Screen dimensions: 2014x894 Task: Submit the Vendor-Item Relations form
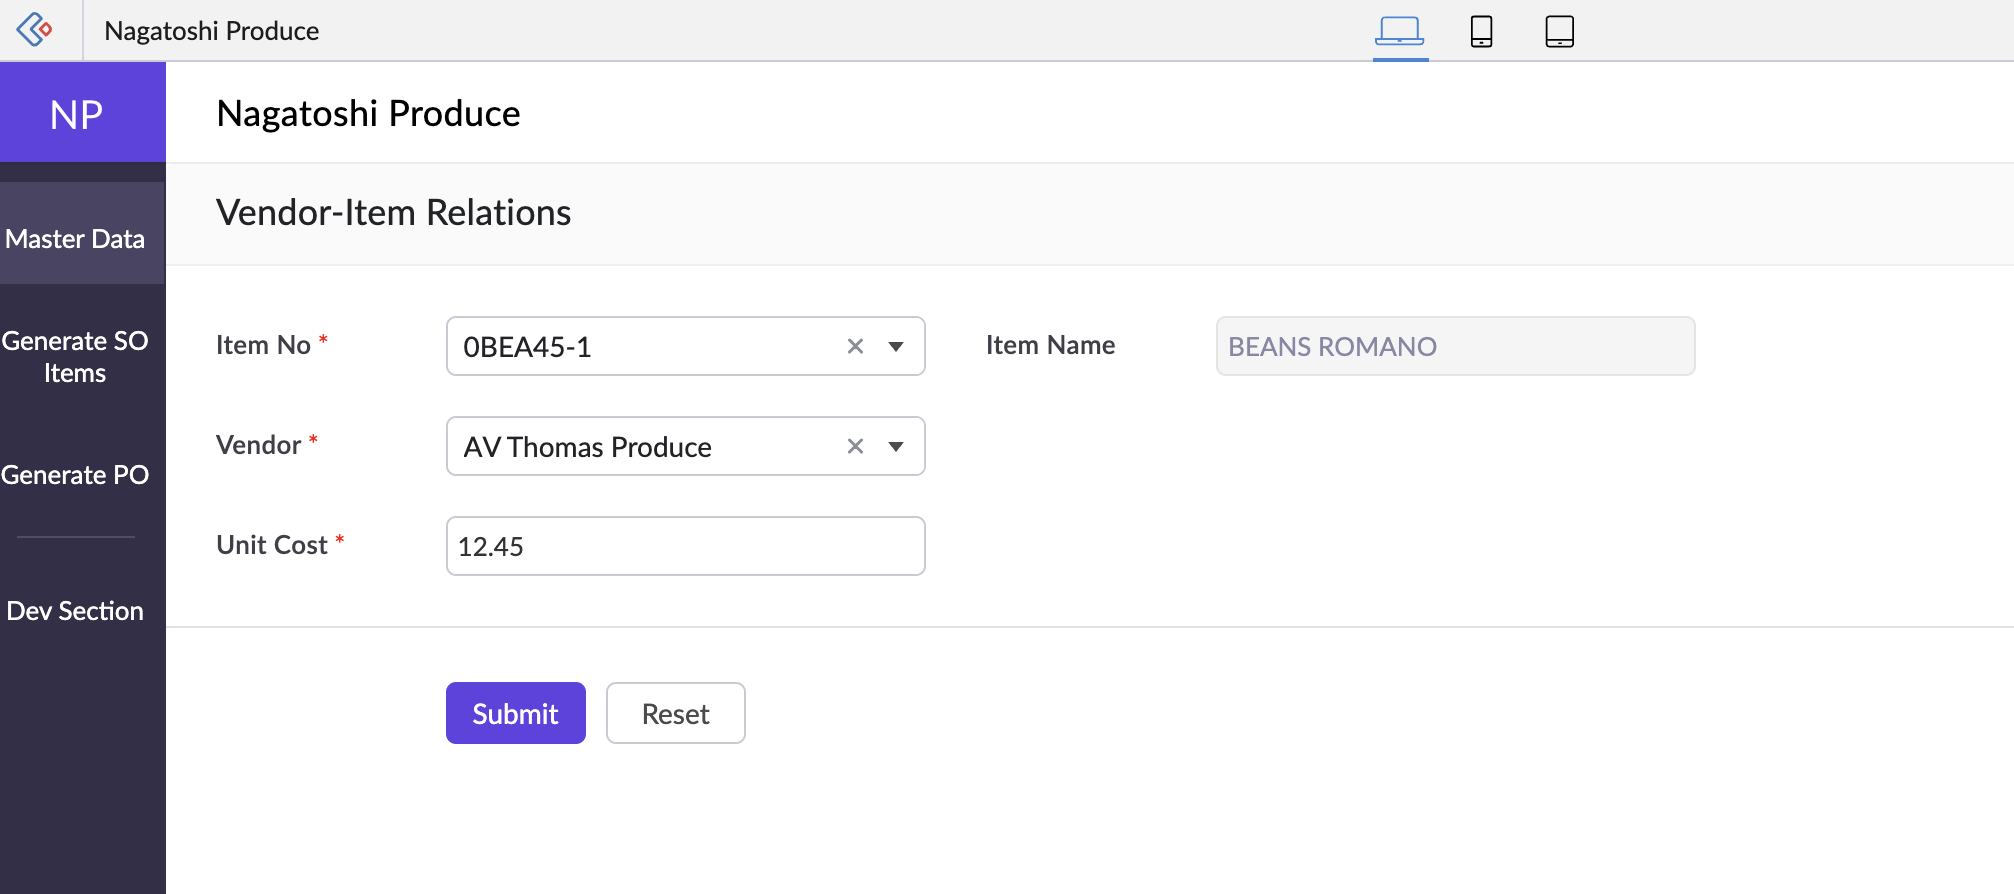tap(515, 713)
